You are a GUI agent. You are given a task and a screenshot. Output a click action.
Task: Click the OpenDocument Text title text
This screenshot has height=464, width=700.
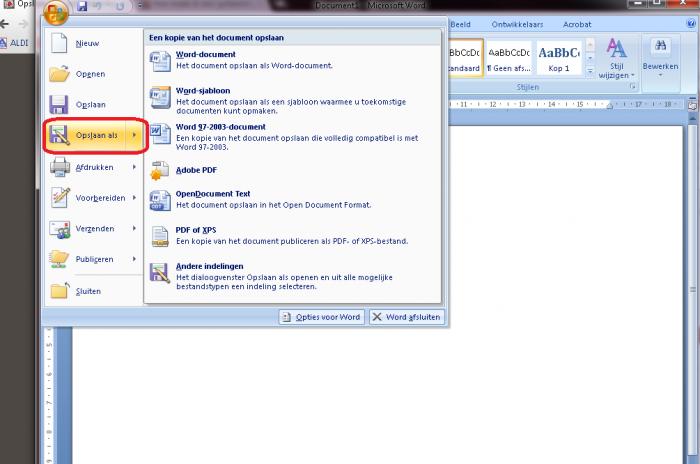[x=212, y=194]
